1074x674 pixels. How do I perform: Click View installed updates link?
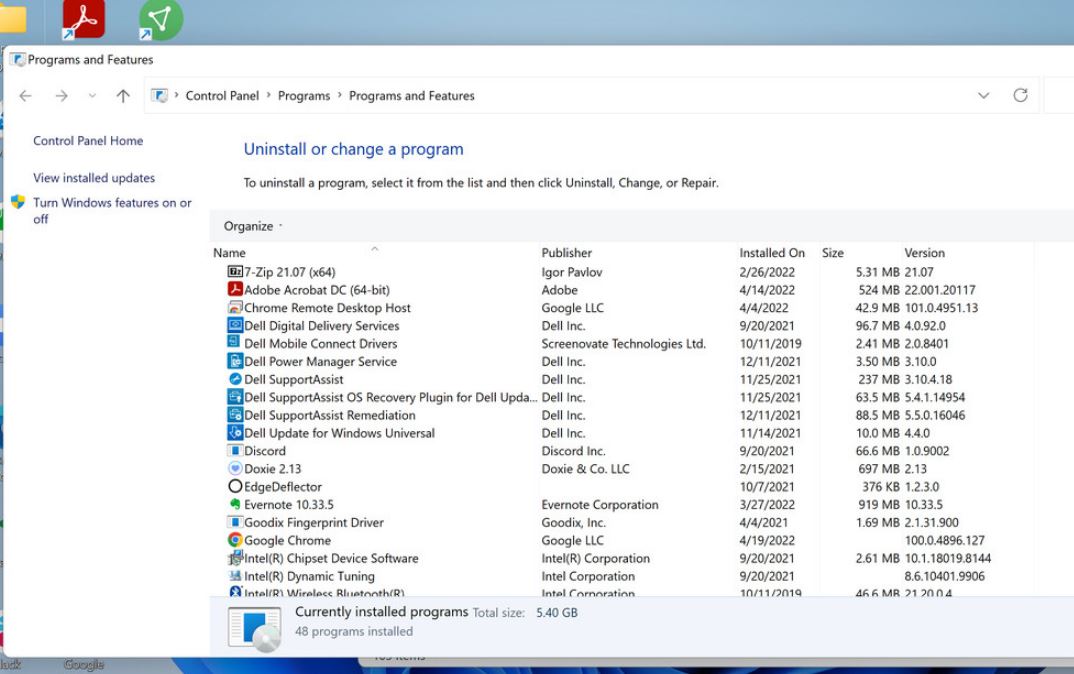(x=94, y=178)
